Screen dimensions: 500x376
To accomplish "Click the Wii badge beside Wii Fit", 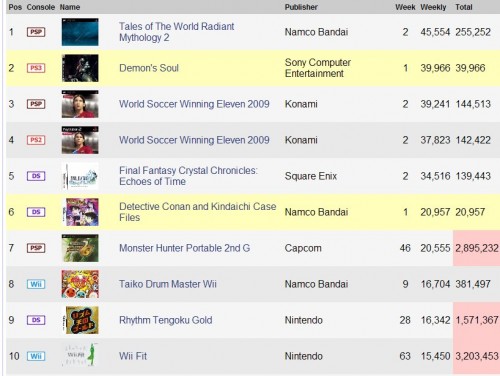I will point(36,356).
